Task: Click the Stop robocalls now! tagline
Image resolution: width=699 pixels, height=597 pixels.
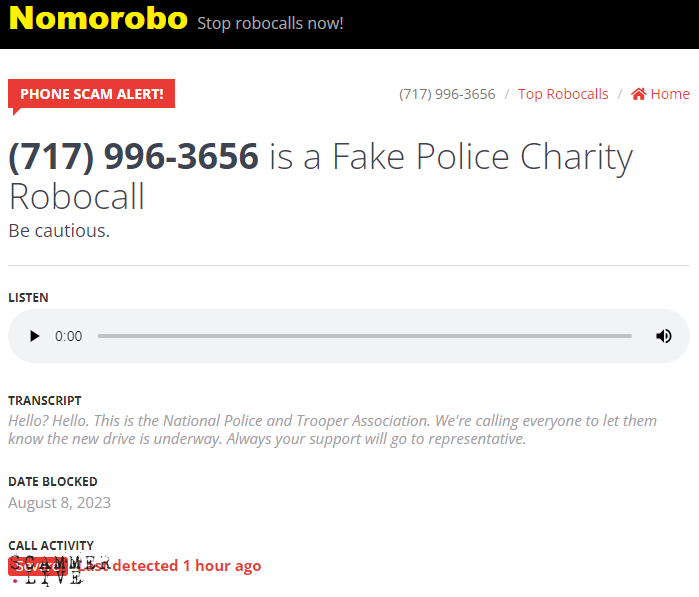Action: [x=270, y=23]
